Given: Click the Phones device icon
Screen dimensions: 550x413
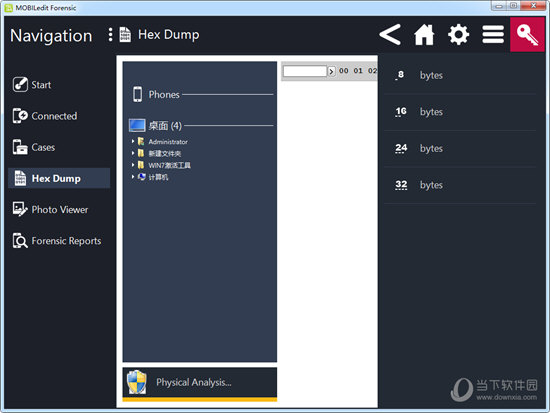Looking at the screenshot, I should 138,94.
